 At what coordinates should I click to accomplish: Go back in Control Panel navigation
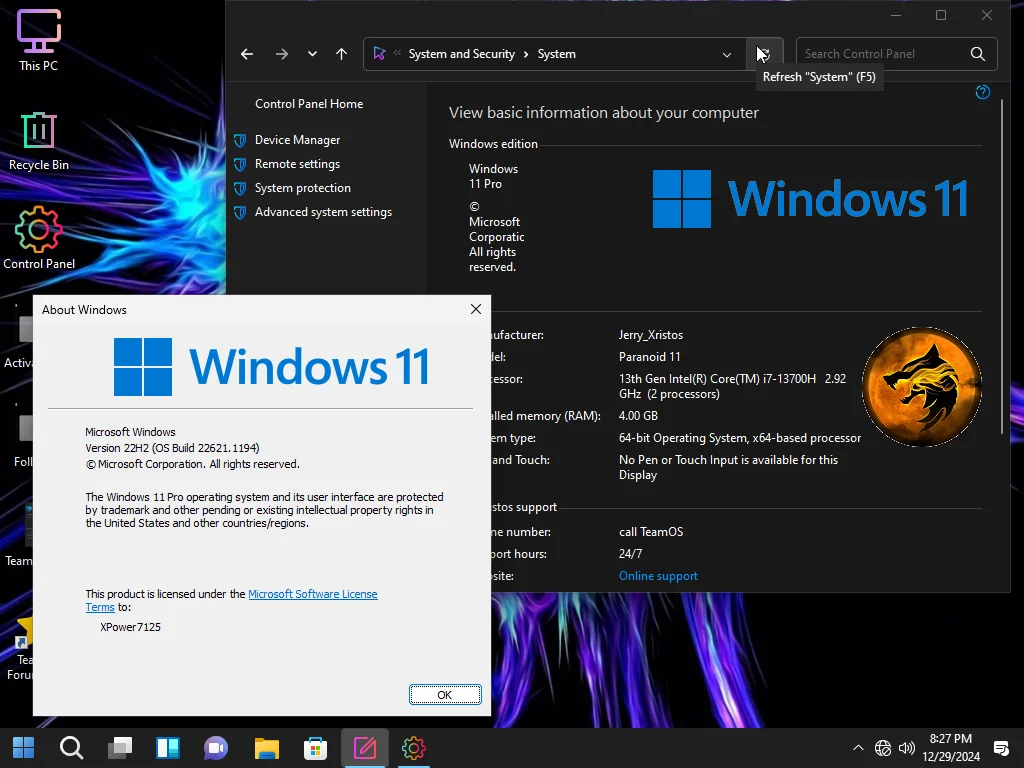pyautogui.click(x=247, y=54)
